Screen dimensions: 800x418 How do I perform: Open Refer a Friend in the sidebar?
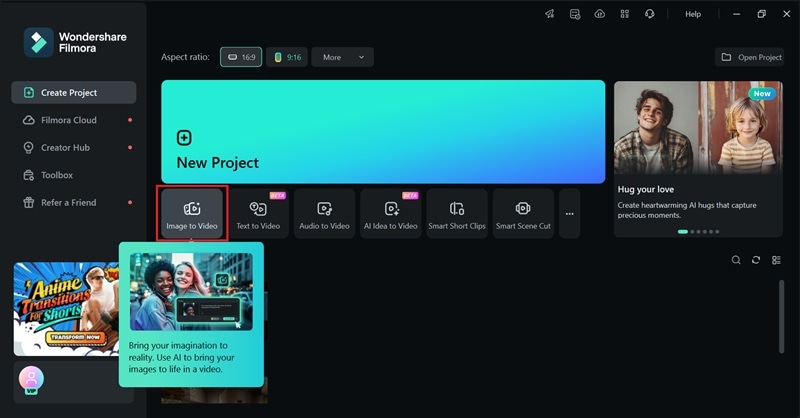coord(74,203)
